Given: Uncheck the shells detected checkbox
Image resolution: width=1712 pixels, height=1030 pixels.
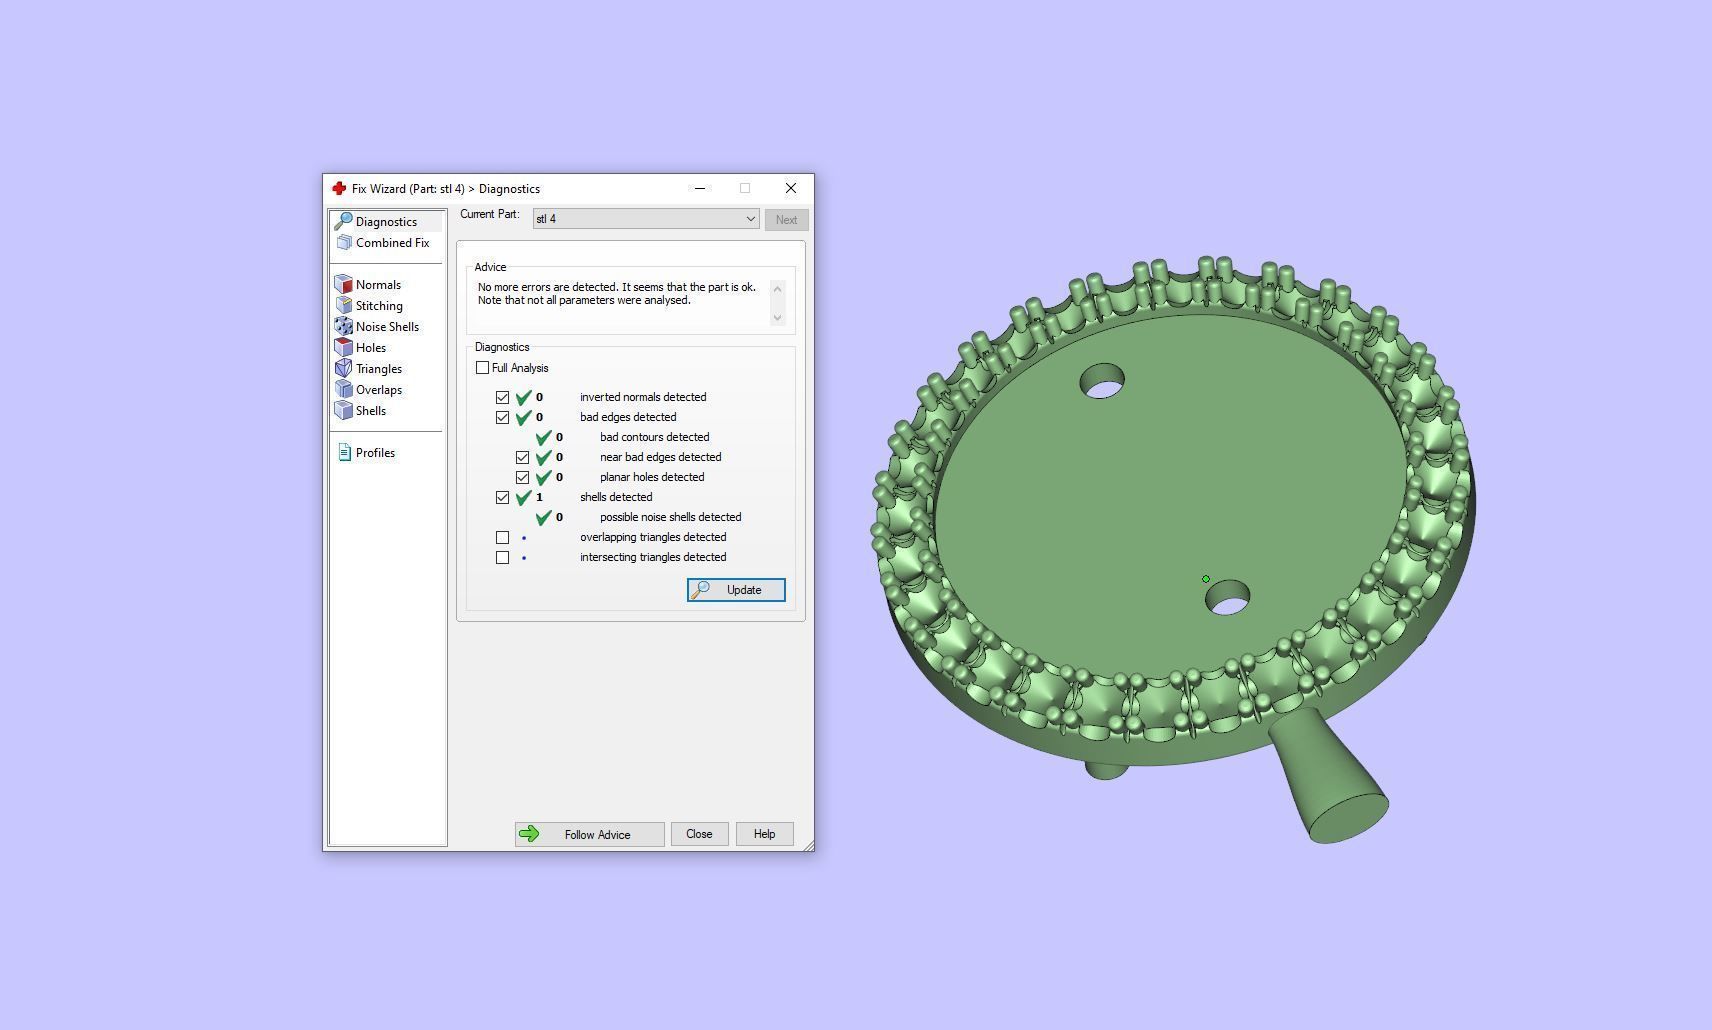Looking at the screenshot, I should pyautogui.click(x=503, y=497).
